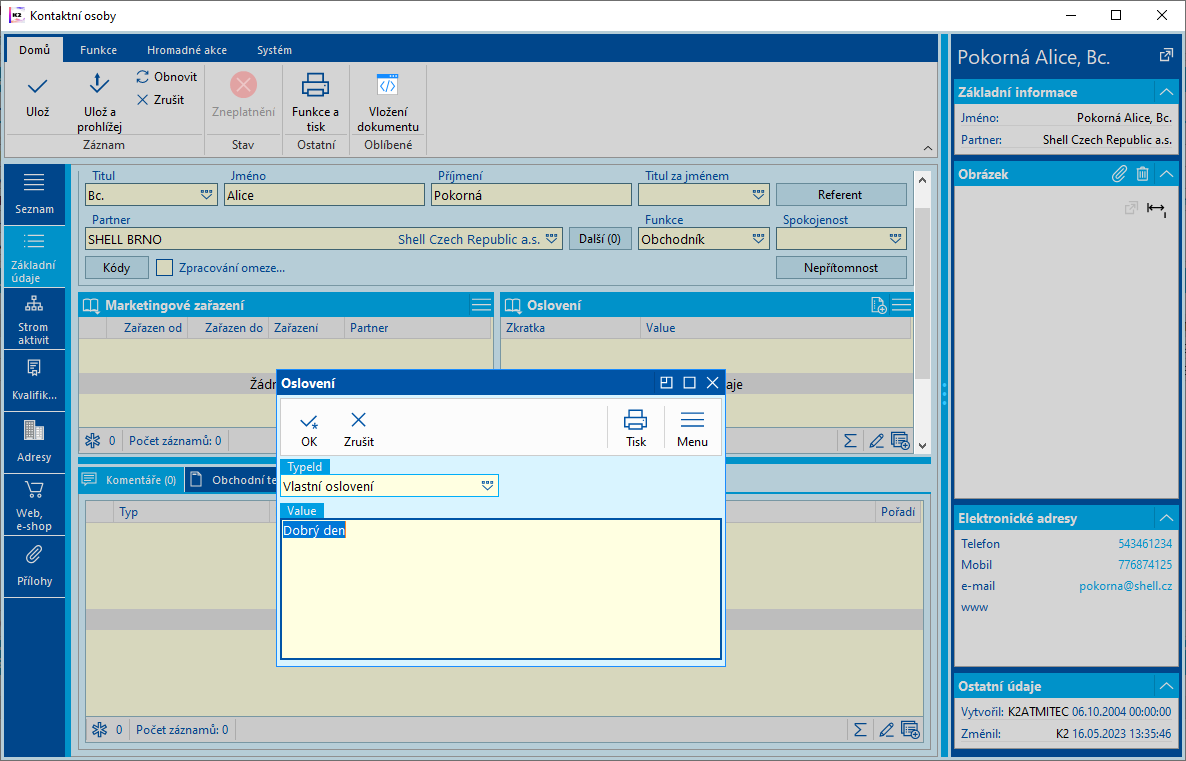Click Jméno field with Alice
This screenshot has height=761, width=1186.
coord(324,195)
